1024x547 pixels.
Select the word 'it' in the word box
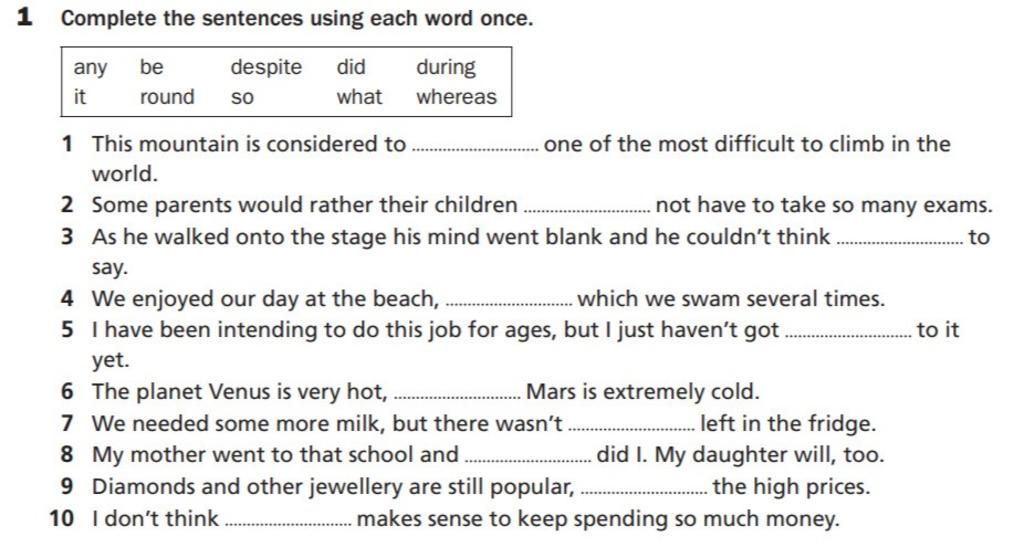click(x=80, y=97)
